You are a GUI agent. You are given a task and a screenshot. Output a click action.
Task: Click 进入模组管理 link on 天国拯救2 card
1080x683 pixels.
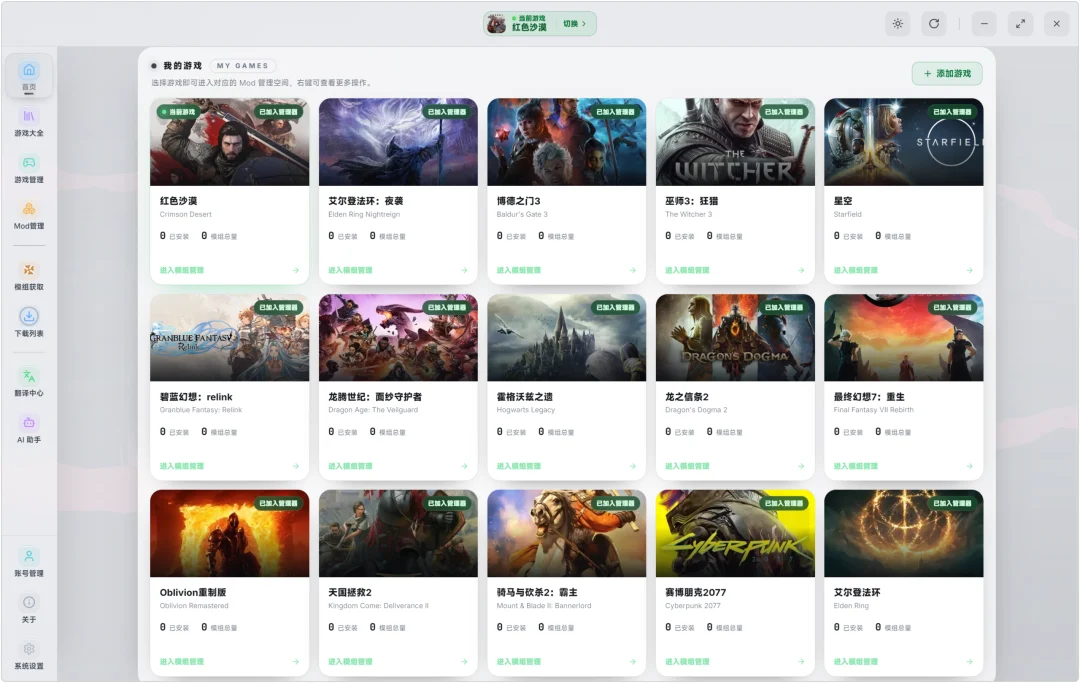coord(351,662)
